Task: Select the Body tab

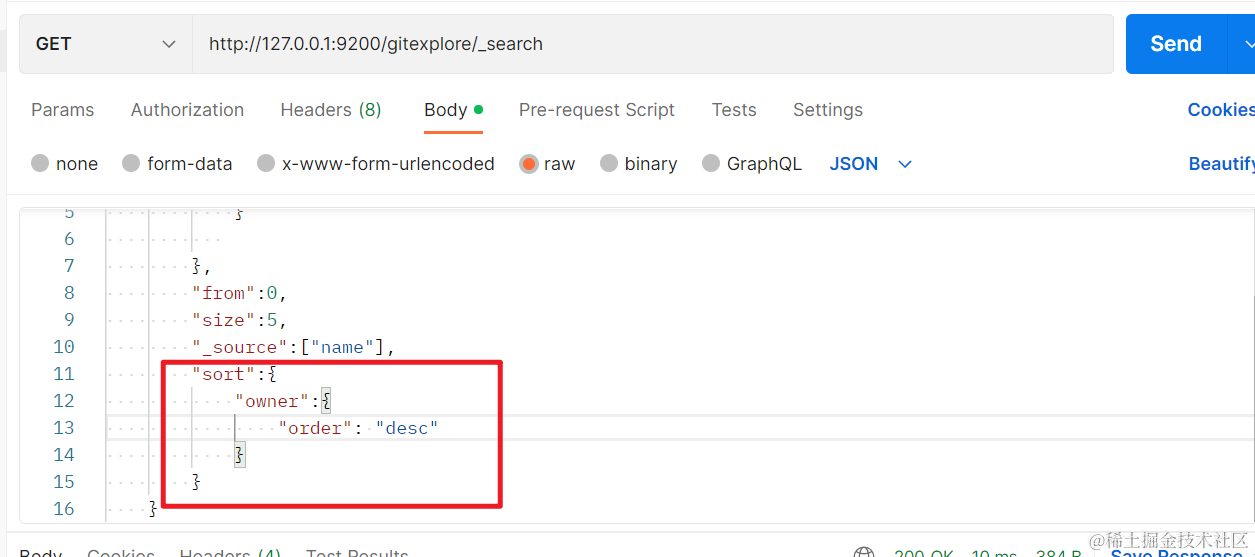Action: [x=453, y=110]
